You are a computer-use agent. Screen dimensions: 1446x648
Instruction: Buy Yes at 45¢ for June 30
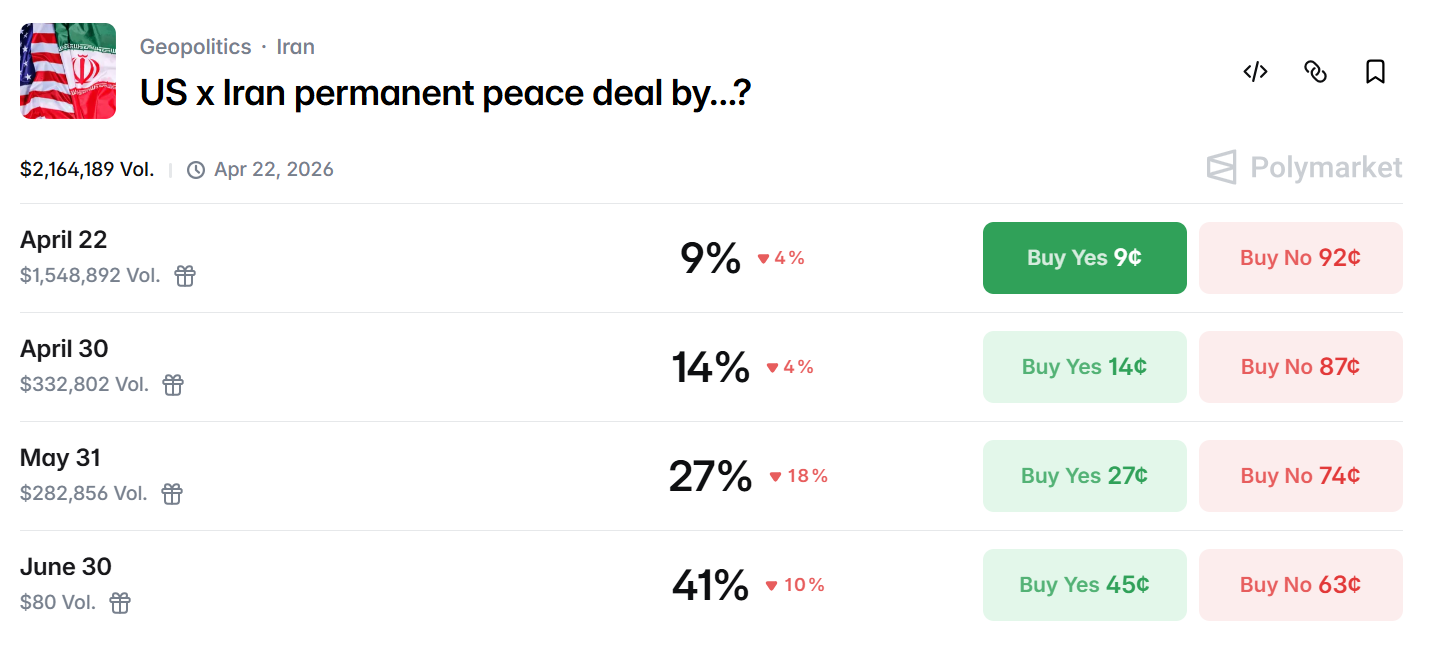[x=1084, y=585]
